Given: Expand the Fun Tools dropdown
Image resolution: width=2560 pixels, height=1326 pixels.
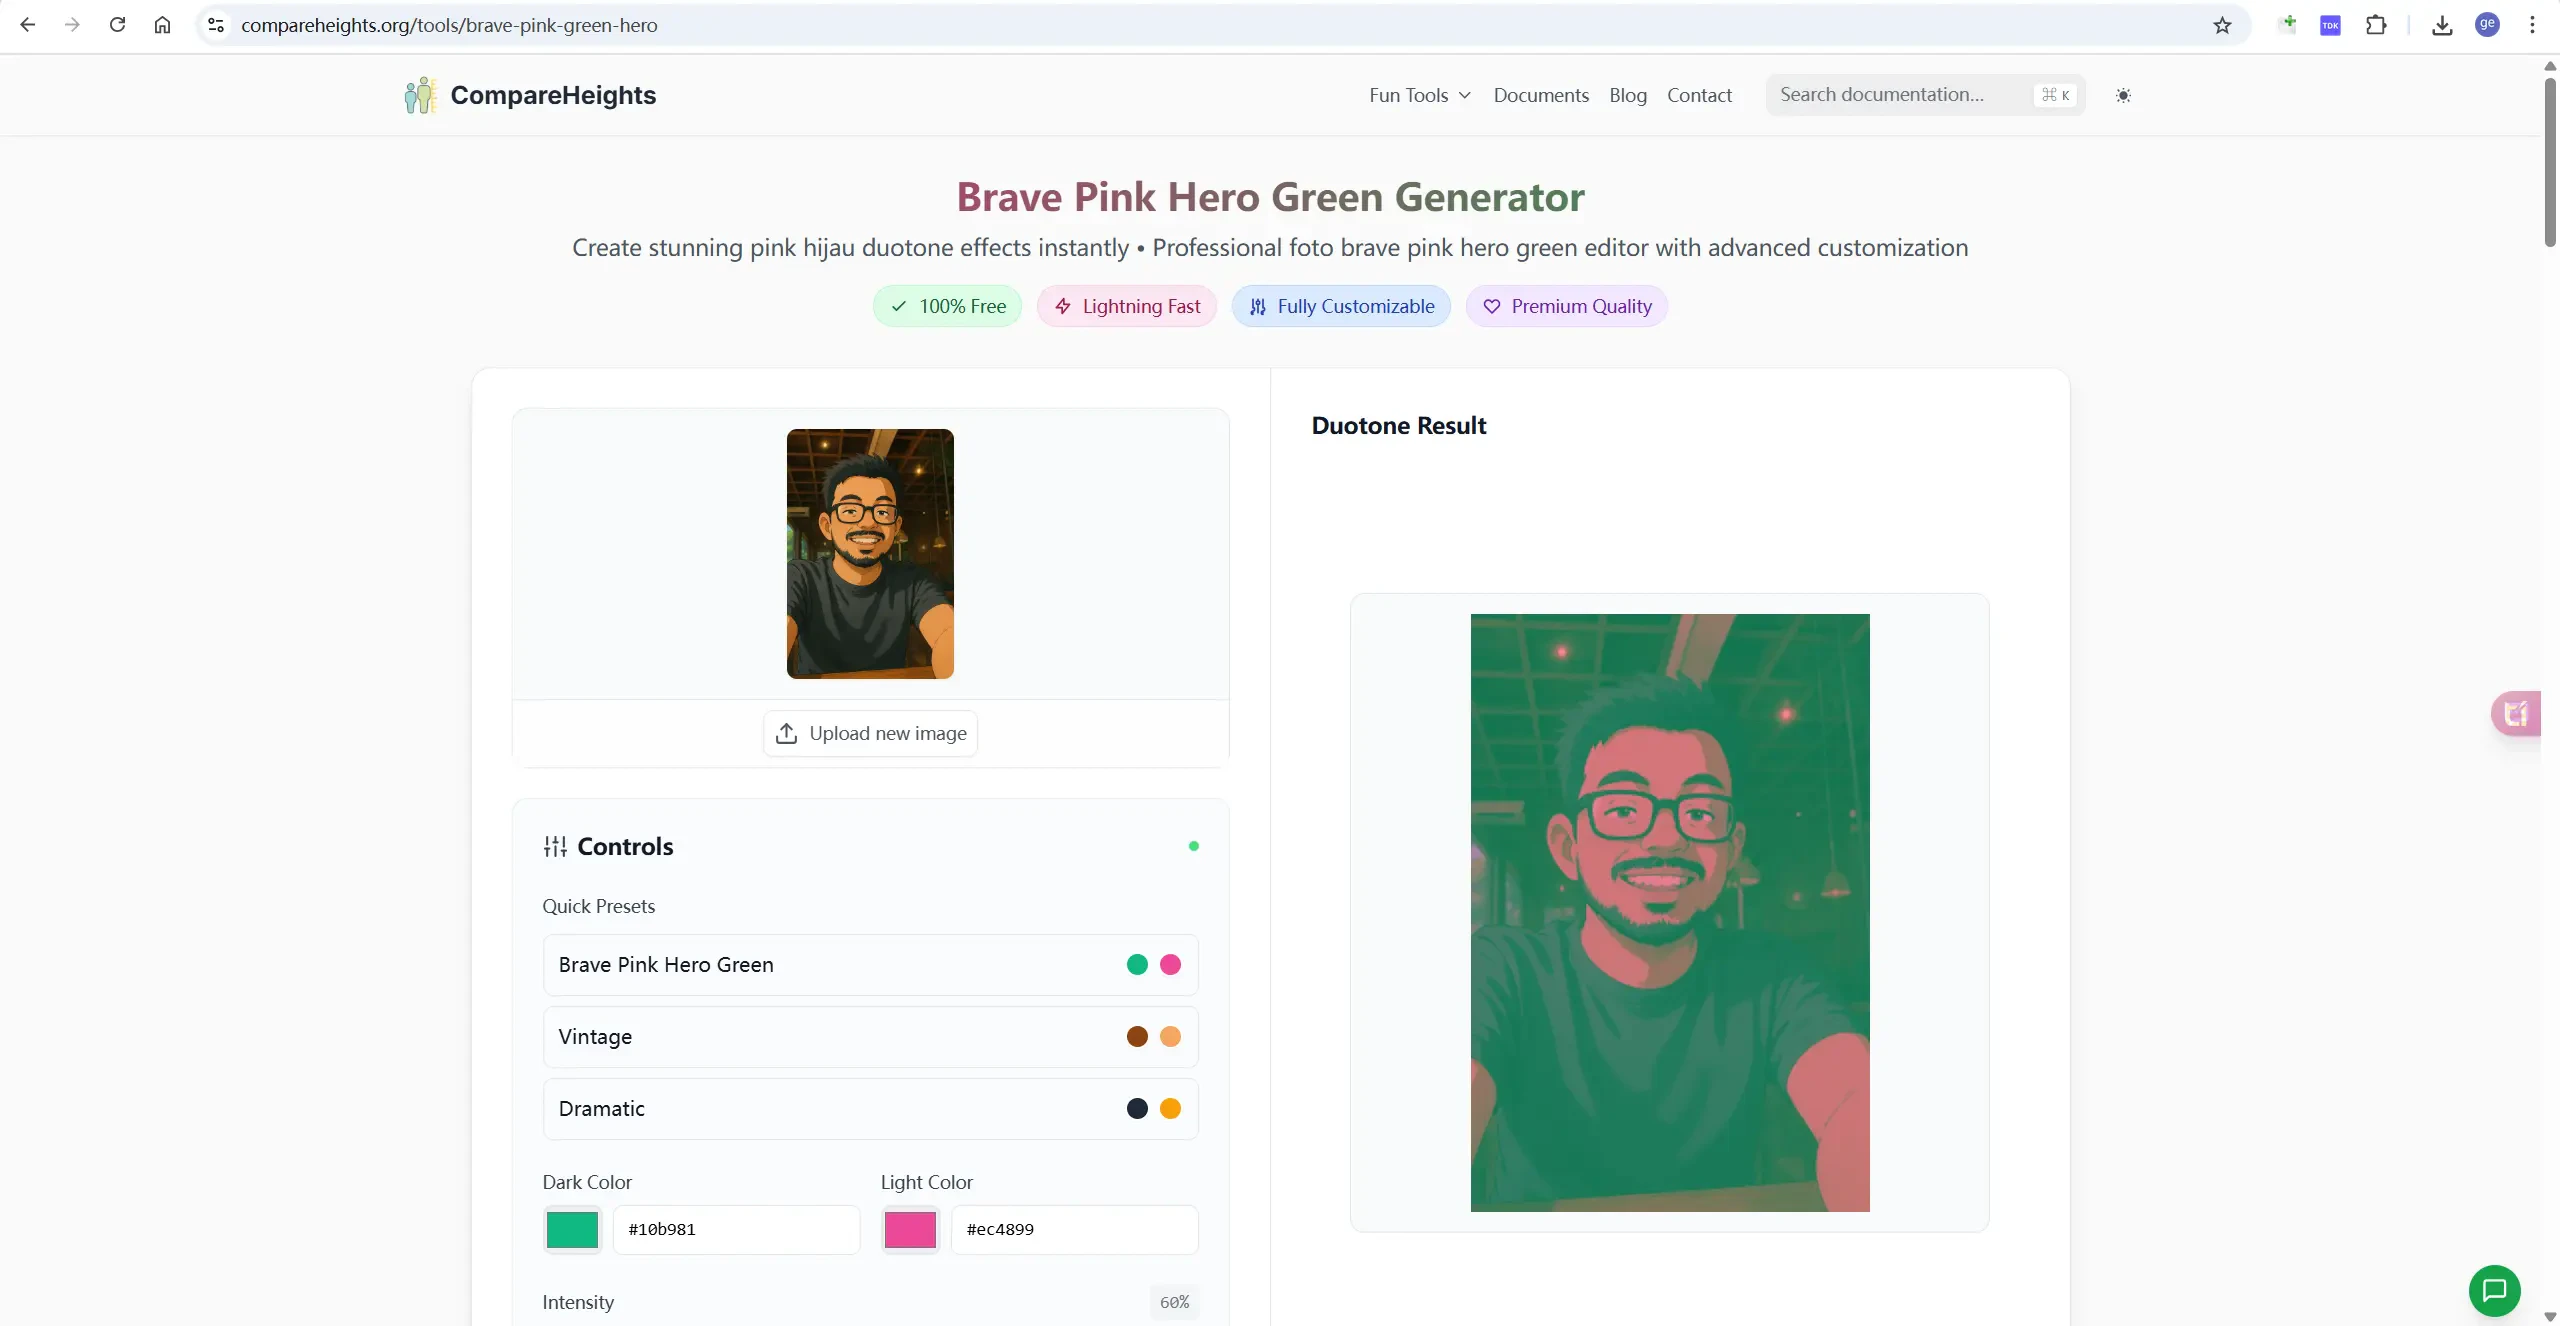Looking at the screenshot, I should pos(1419,95).
